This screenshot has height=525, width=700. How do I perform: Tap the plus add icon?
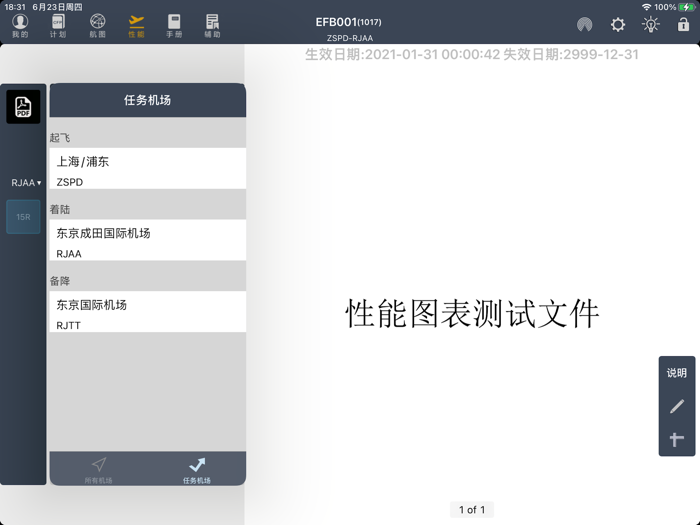click(677, 439)
